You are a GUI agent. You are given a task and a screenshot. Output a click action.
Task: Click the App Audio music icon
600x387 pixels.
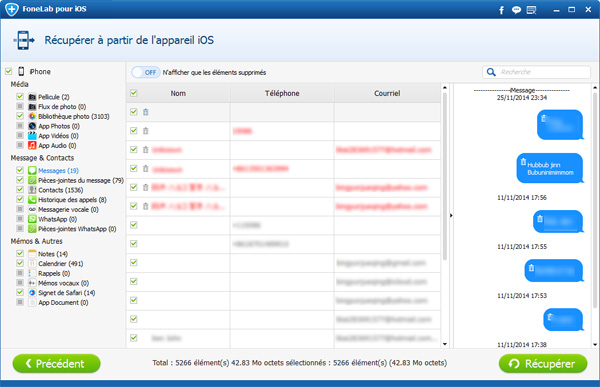pos(32,145)
